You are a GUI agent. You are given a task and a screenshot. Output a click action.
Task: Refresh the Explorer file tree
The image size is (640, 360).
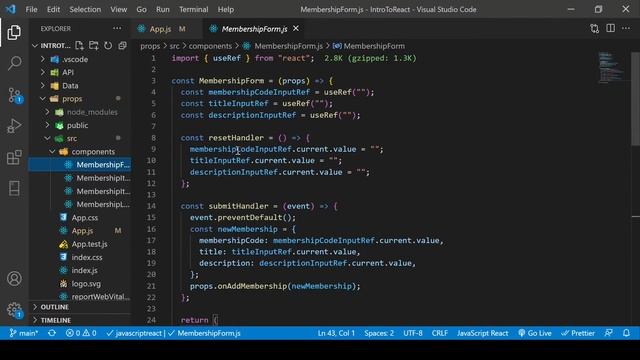point(108,45)
